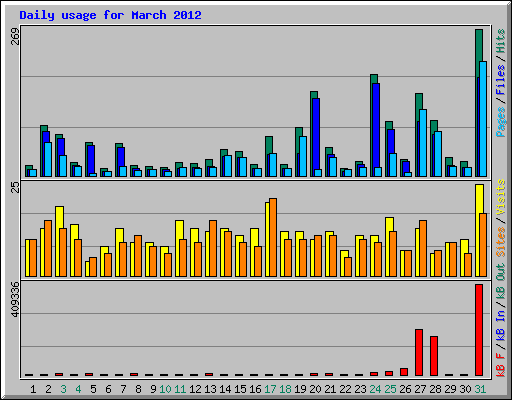
Task: Click the small red kB bar for day 26
Action: (404, 372)
